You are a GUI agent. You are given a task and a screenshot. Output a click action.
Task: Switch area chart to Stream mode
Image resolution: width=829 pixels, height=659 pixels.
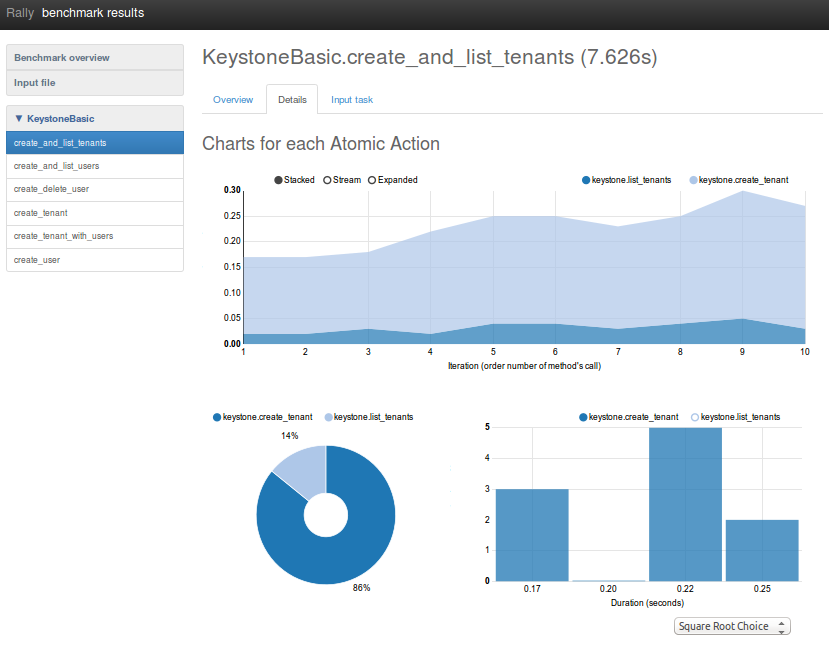(x=327, y=180)
